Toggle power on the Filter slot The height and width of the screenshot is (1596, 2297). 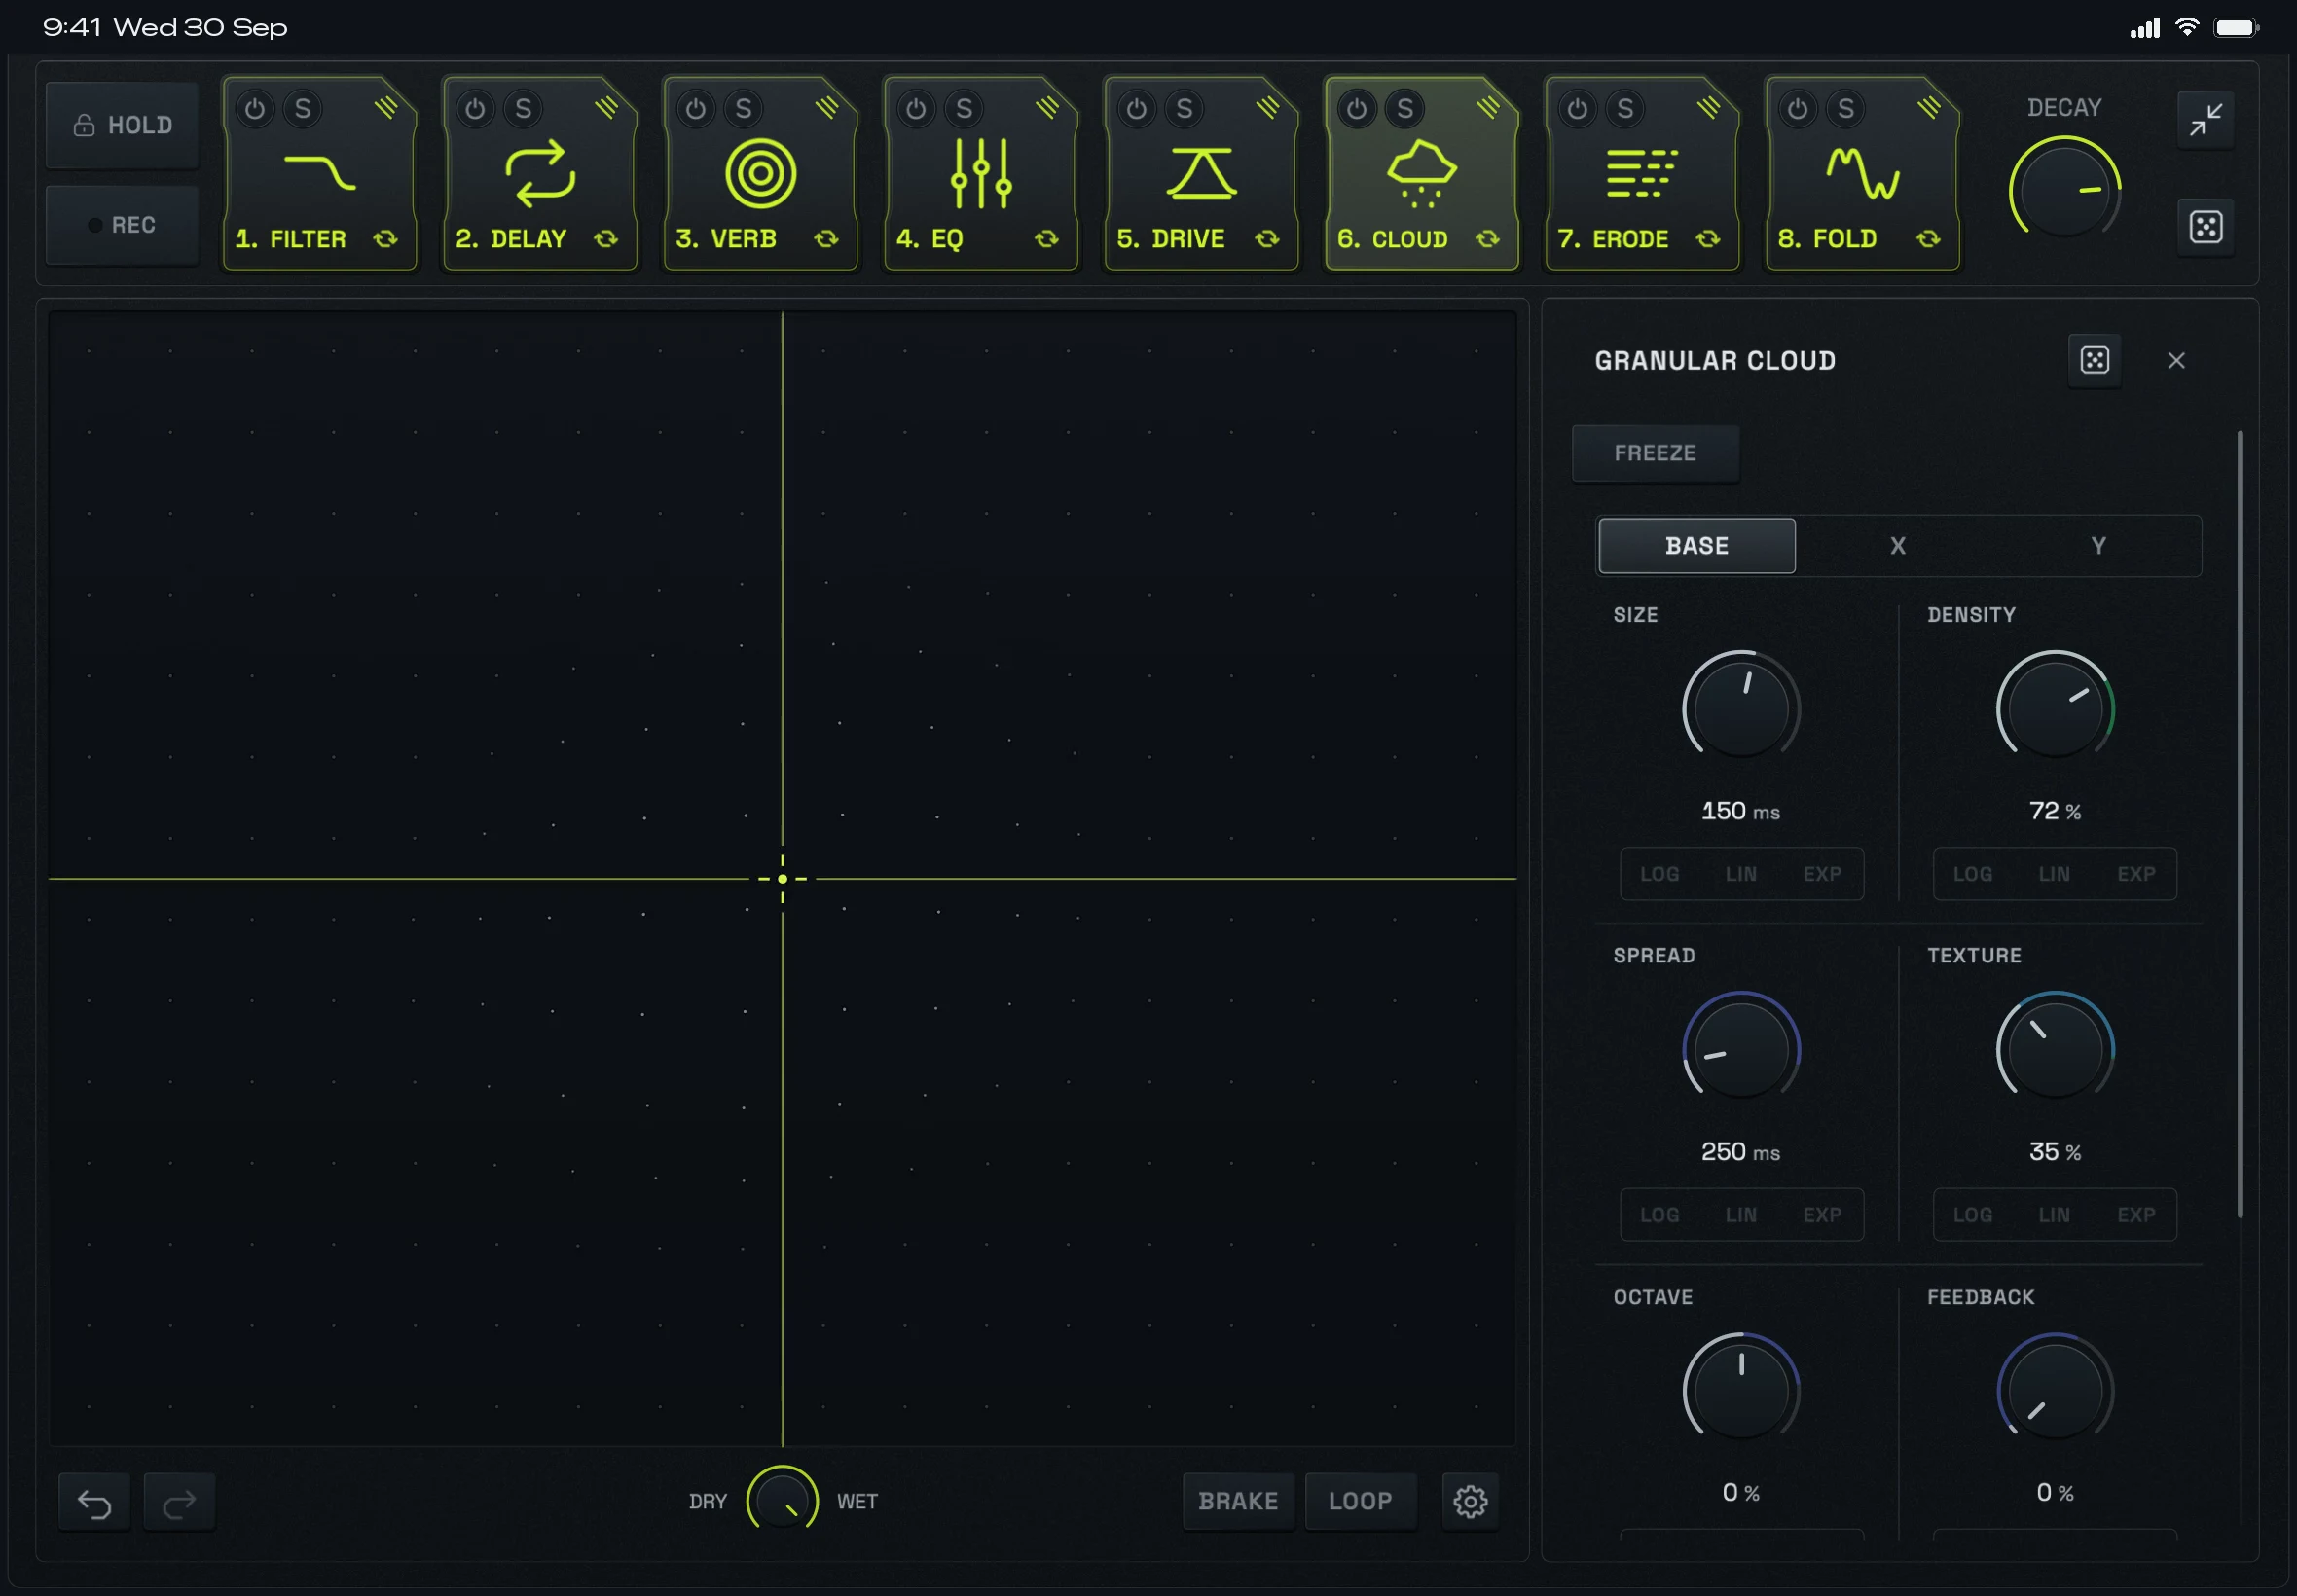(255, 108)
